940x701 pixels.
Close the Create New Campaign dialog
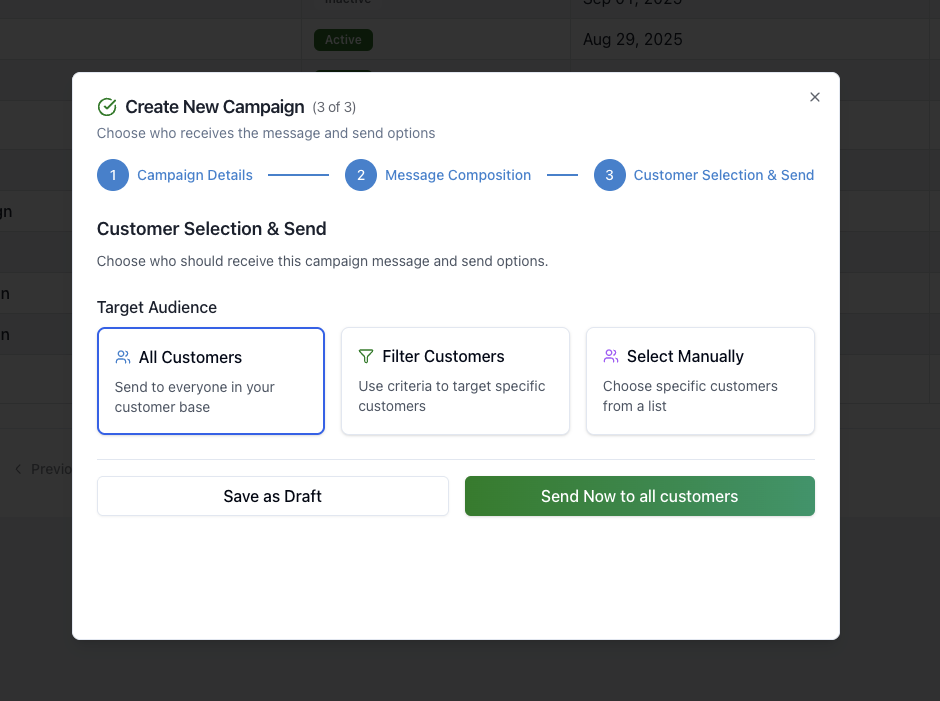[814, 97]
